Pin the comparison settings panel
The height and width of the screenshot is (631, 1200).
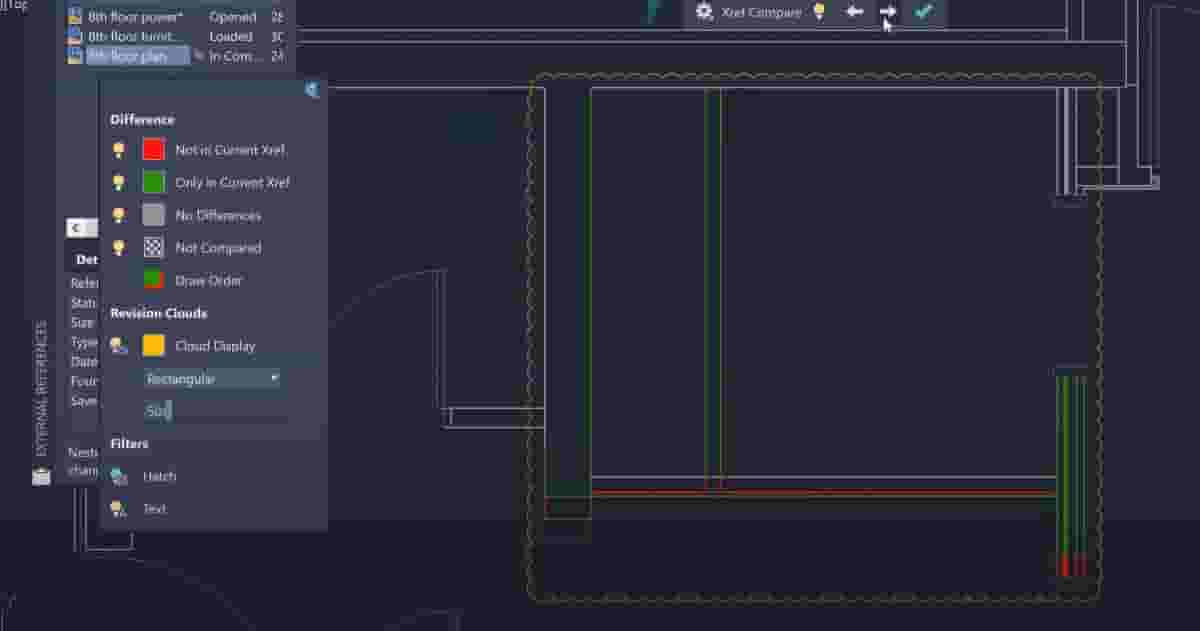pyautogui.click(x=313, y=90)
